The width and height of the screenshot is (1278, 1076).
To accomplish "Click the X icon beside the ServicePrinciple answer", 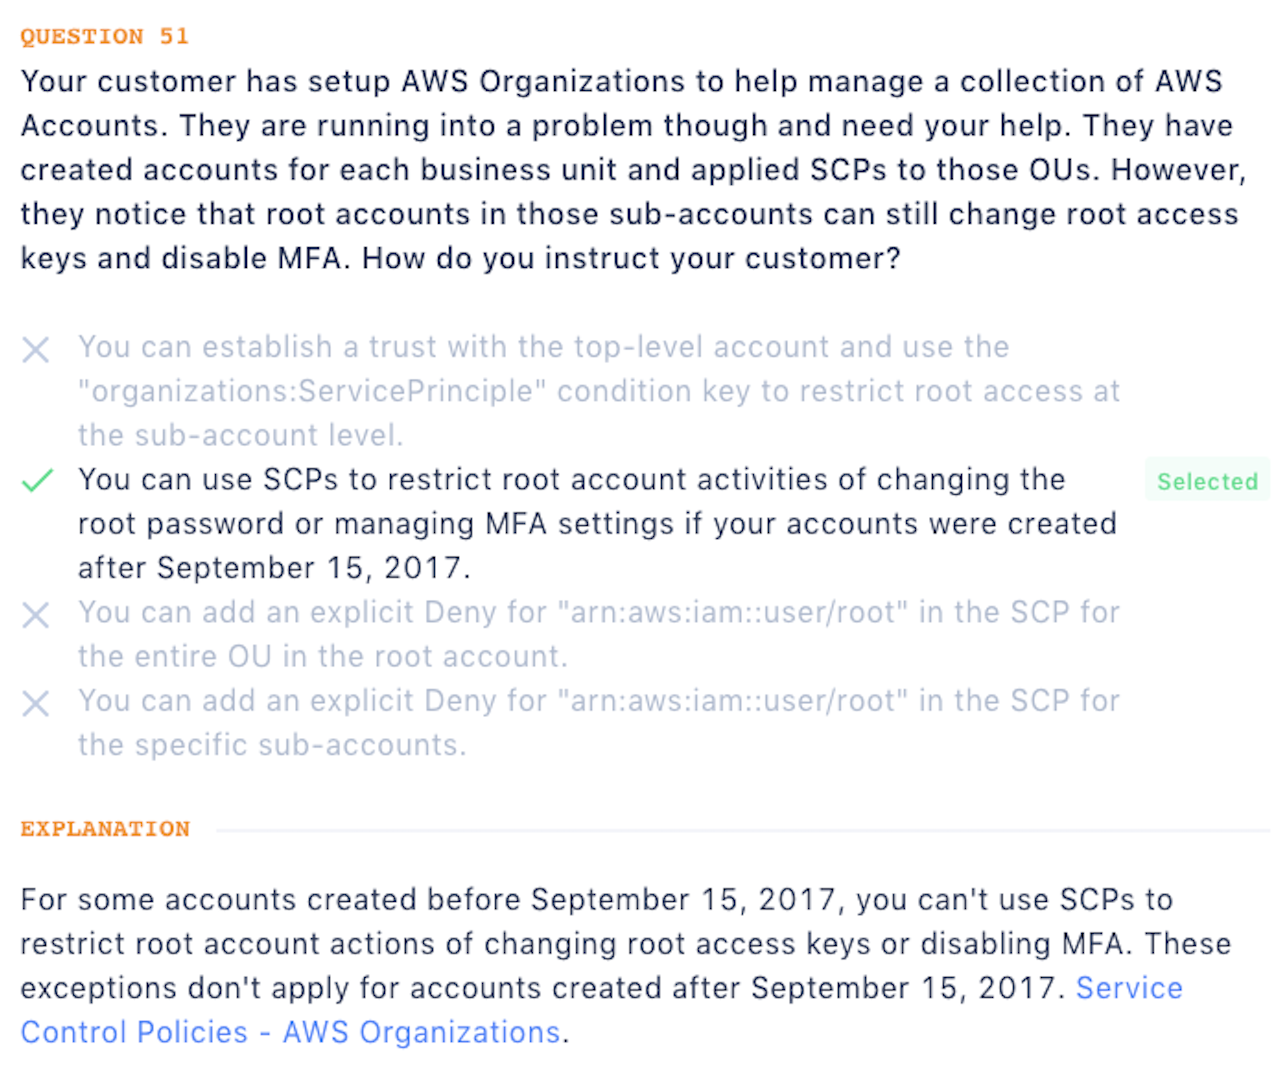I will (36, 350).
